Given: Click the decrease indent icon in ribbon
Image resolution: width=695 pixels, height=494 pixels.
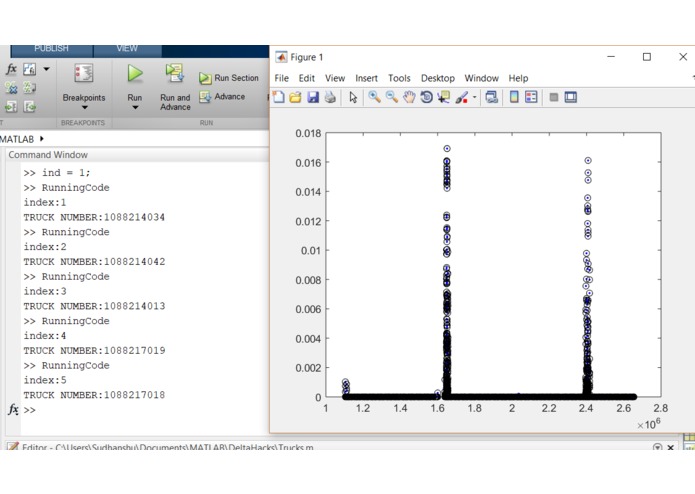Looking at the screenshot, I should (x=30, y=106).
